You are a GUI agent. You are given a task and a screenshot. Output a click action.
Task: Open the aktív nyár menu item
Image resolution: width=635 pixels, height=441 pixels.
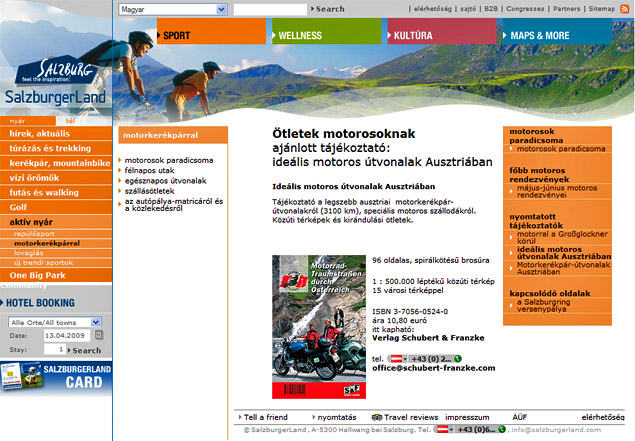[x=56, y=222]
